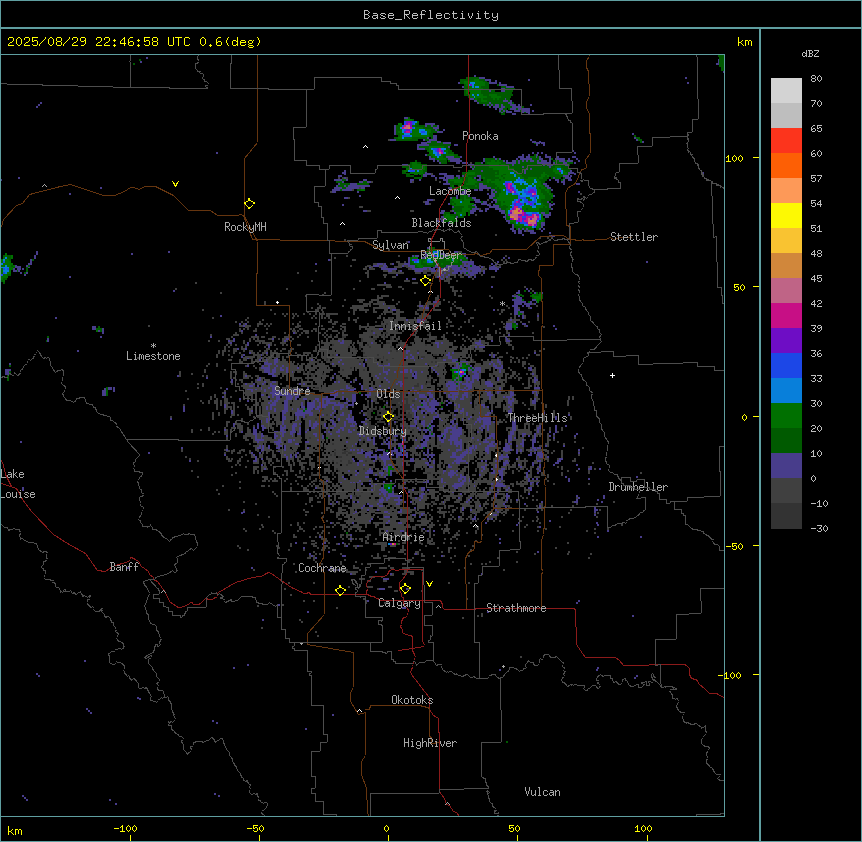This screenshot has width=862, height=842.
Task: Pick the light grey 70-80 dBZ legend swatch
Action: click(x=786, y=91)
